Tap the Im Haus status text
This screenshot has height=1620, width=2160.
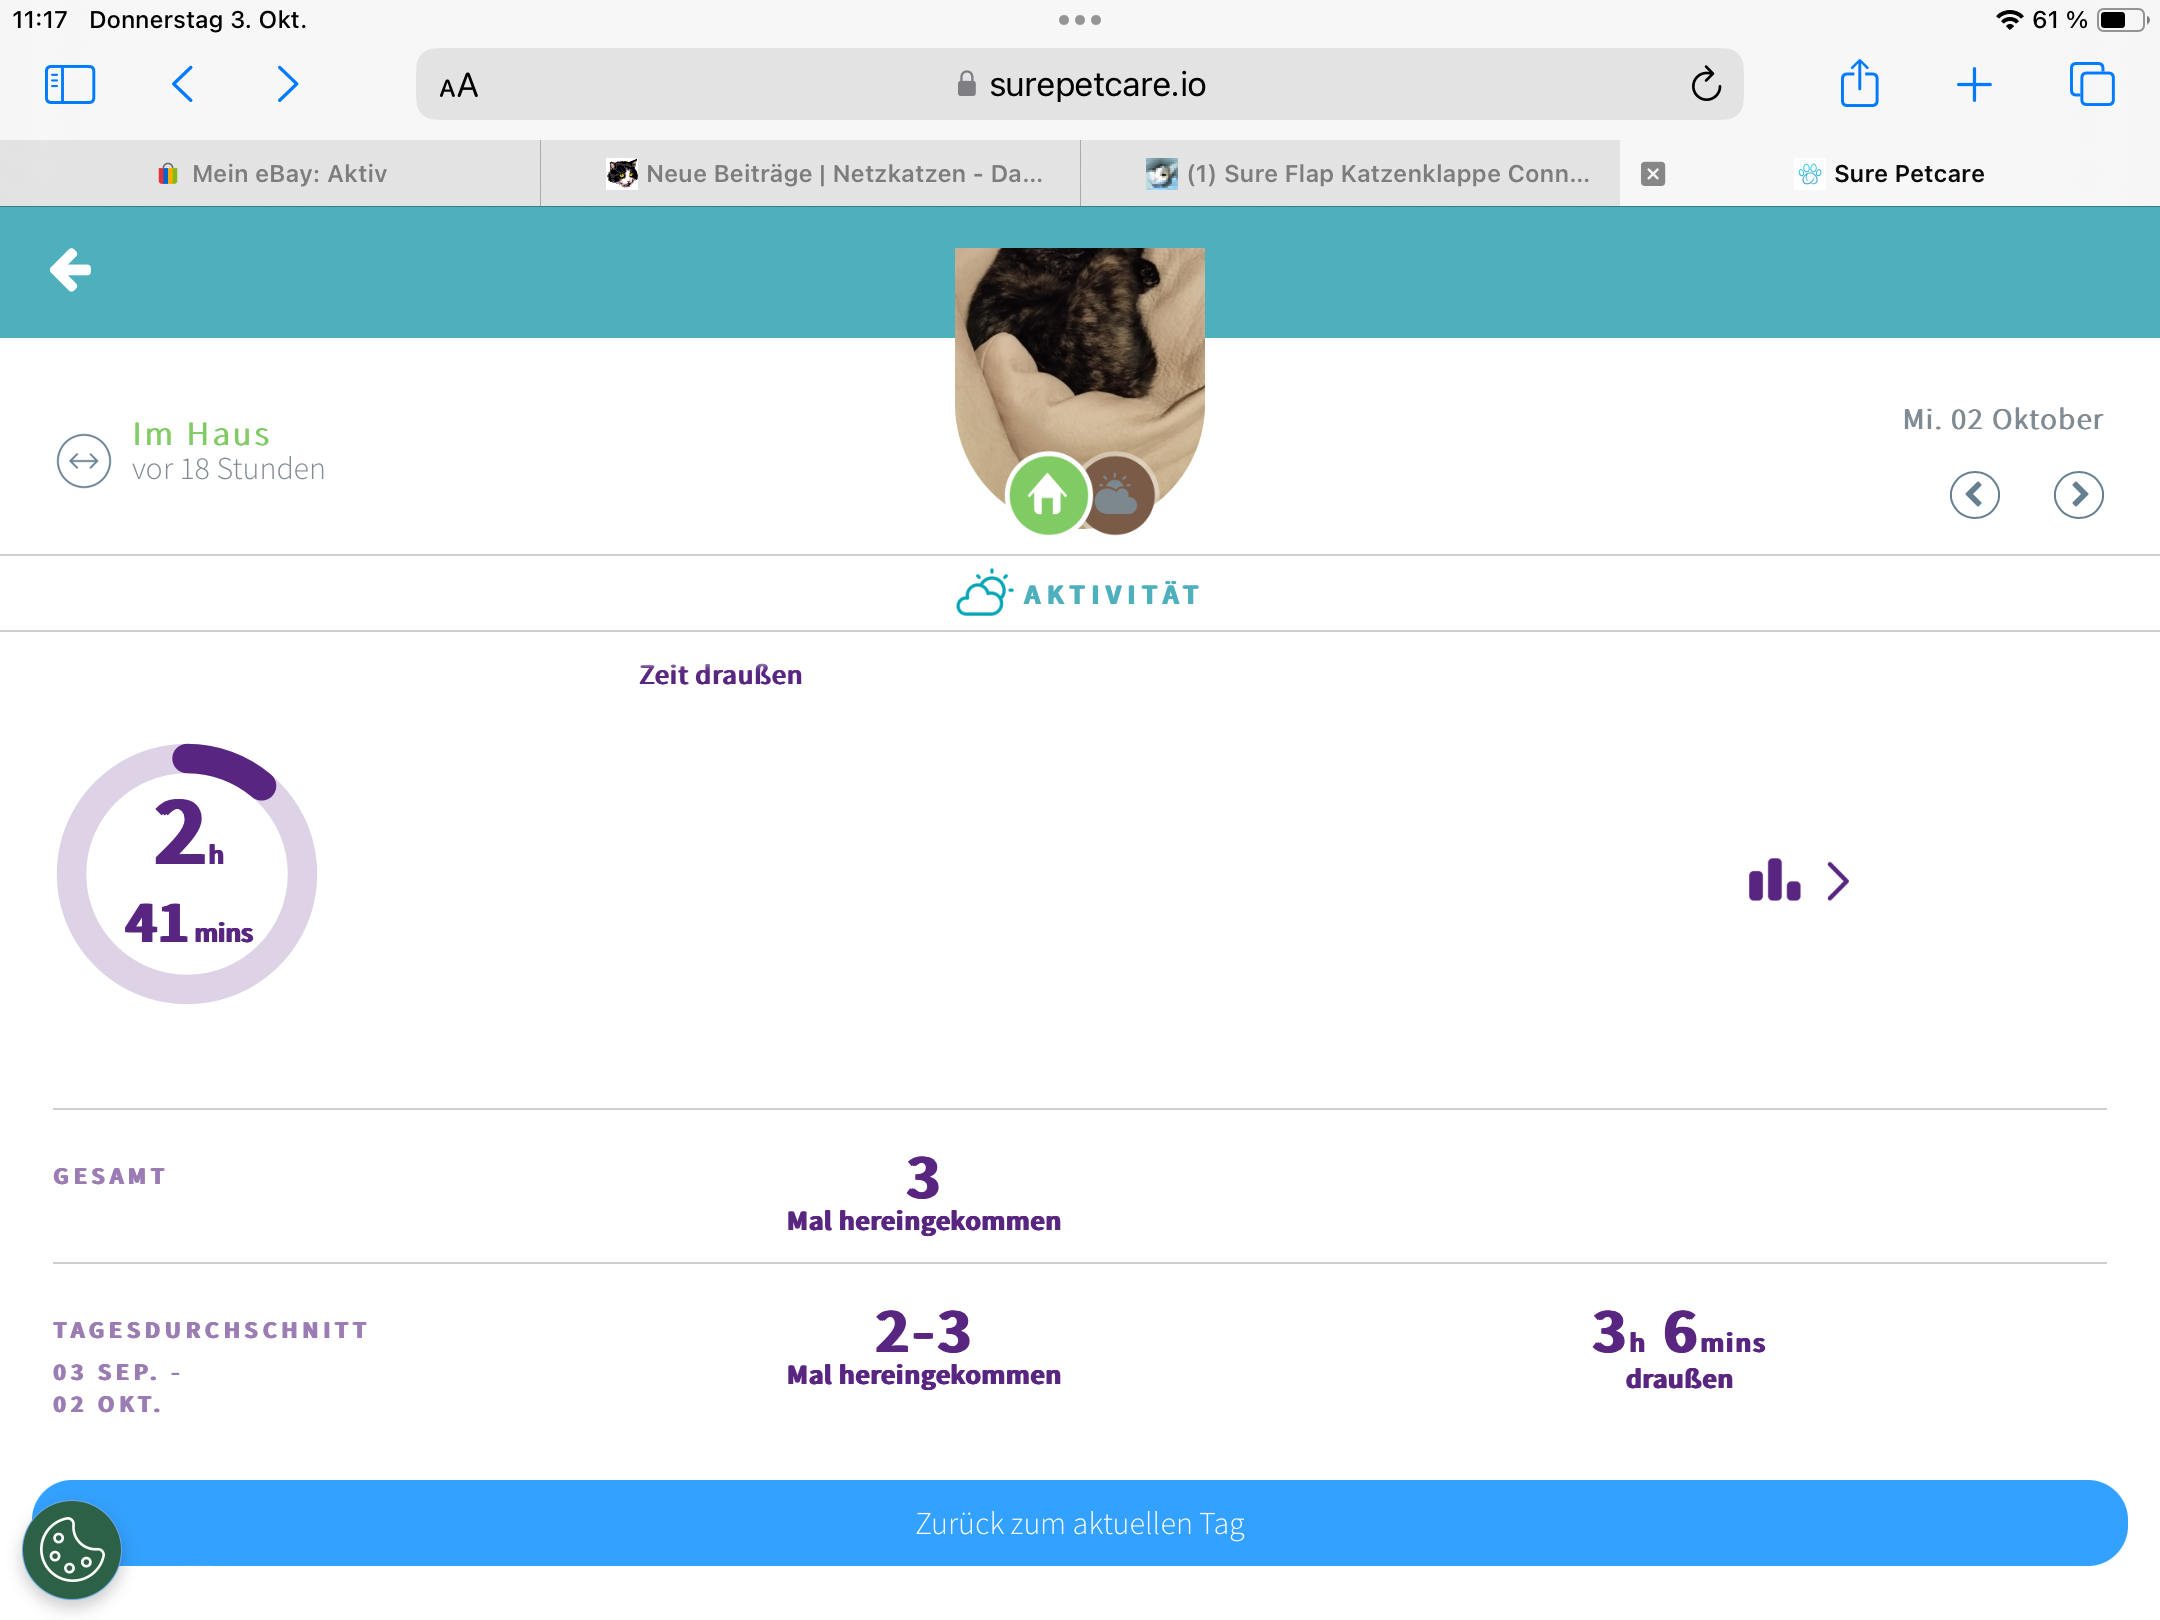tap(201, 434)
